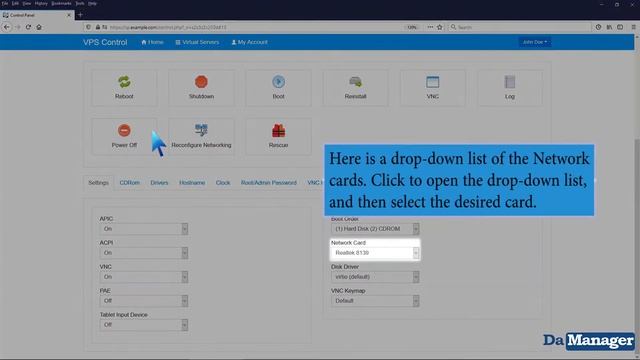Image resolution: width=640 pixels, height=360 pixels.
Task: Open the VNC Keymap dropdown
Action: 375,301
